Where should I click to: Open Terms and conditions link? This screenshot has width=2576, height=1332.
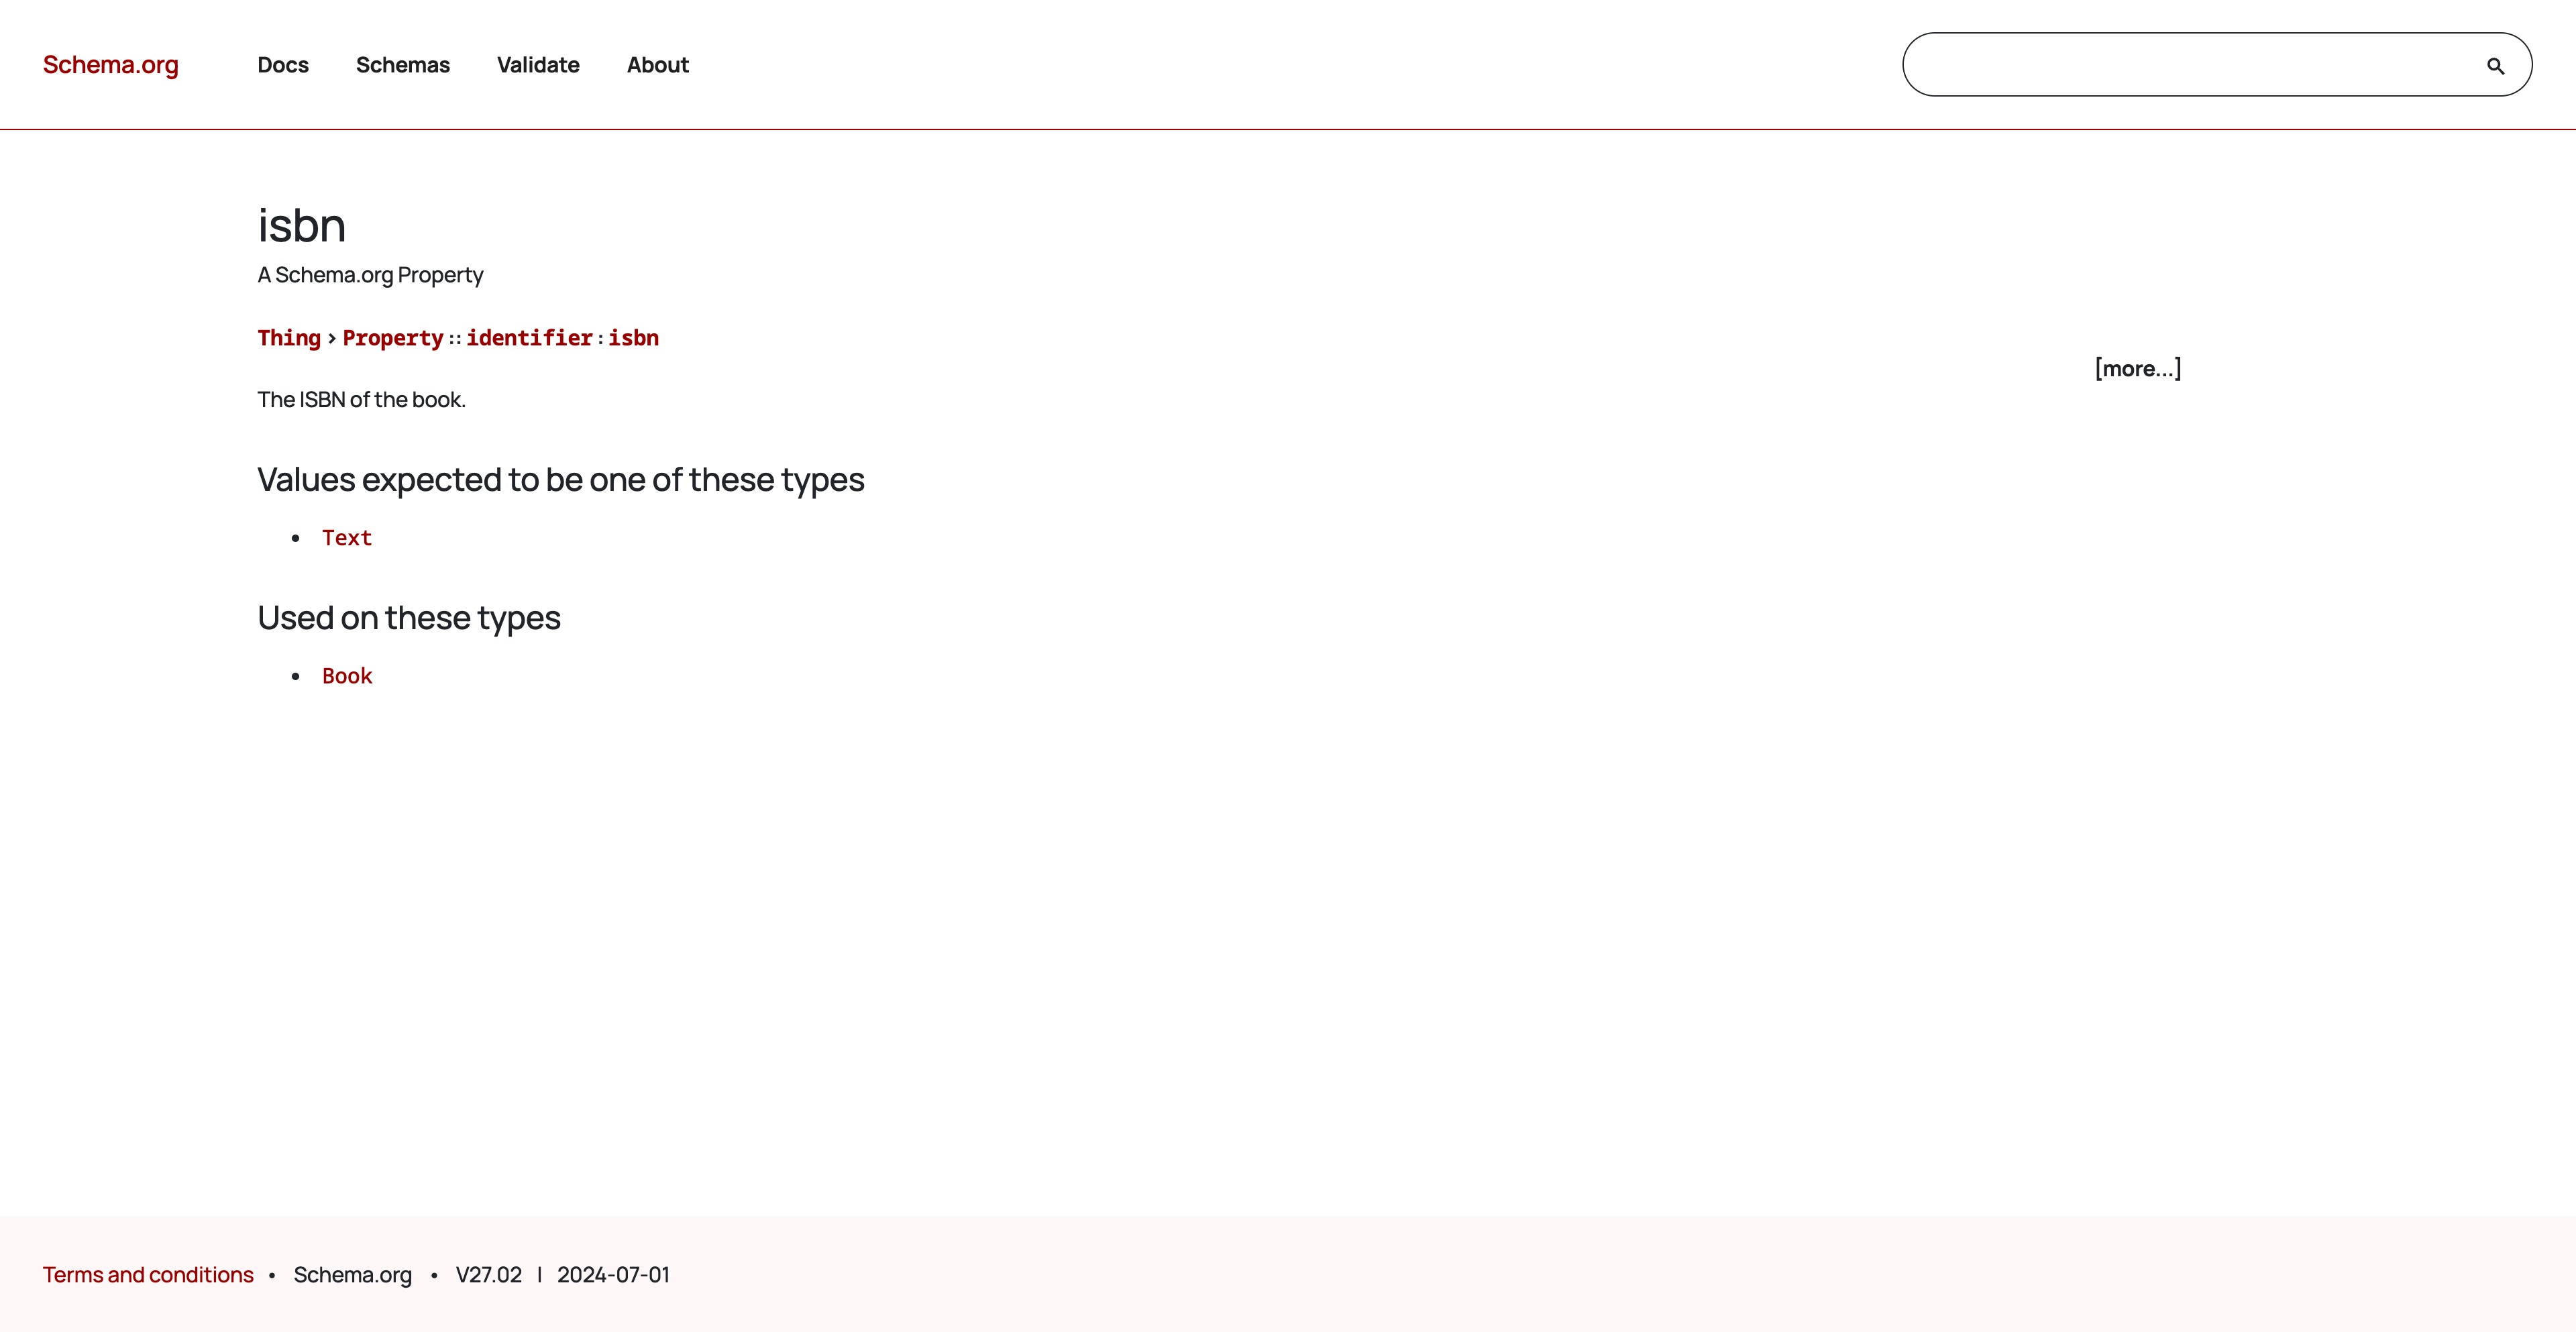[x=148, y=1275]
